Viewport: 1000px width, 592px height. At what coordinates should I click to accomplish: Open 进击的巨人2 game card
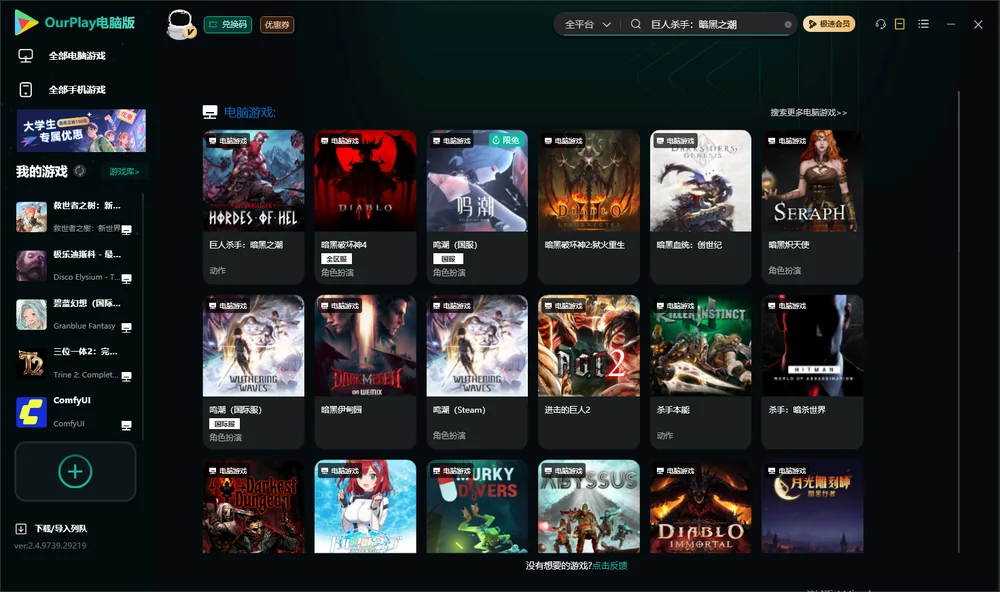589,371
